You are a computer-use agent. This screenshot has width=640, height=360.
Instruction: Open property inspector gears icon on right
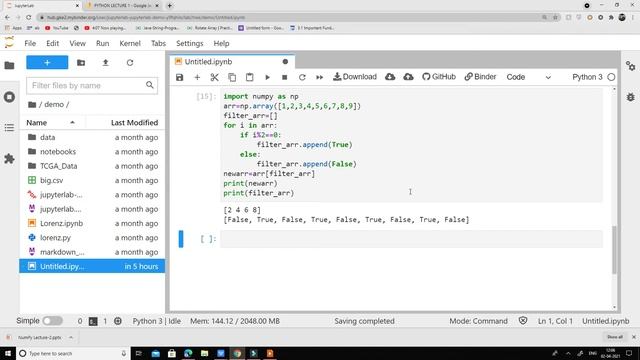[631, 66]
